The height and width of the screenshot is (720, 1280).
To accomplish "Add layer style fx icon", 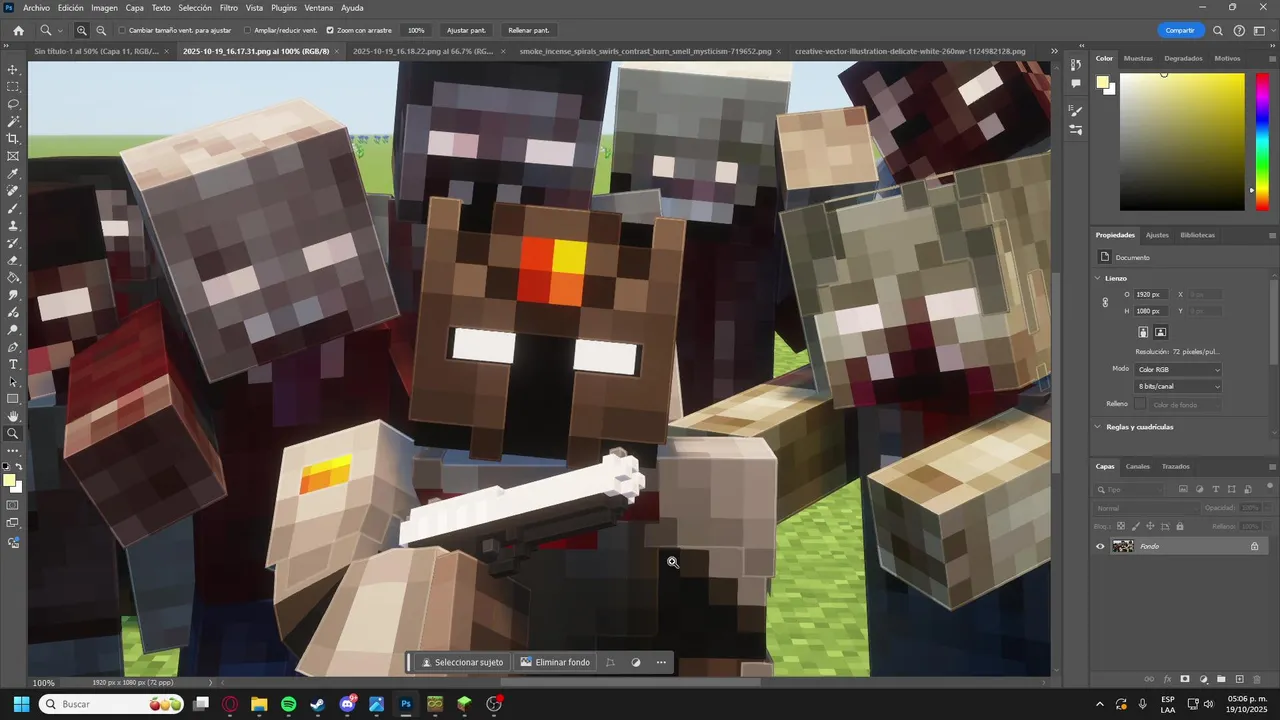I will point(1167,679).
